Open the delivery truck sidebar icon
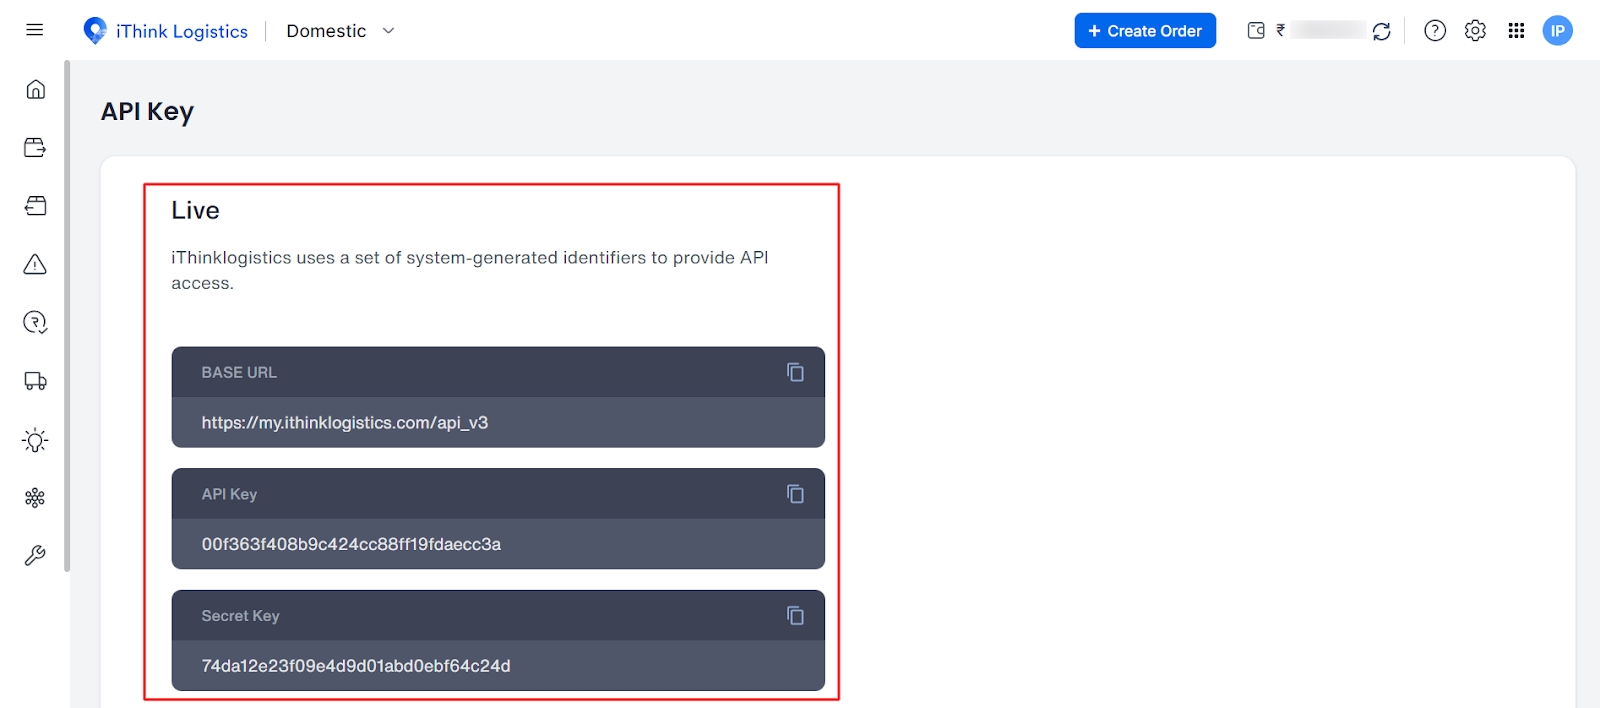1600x708 pixels. coord(35,381)
